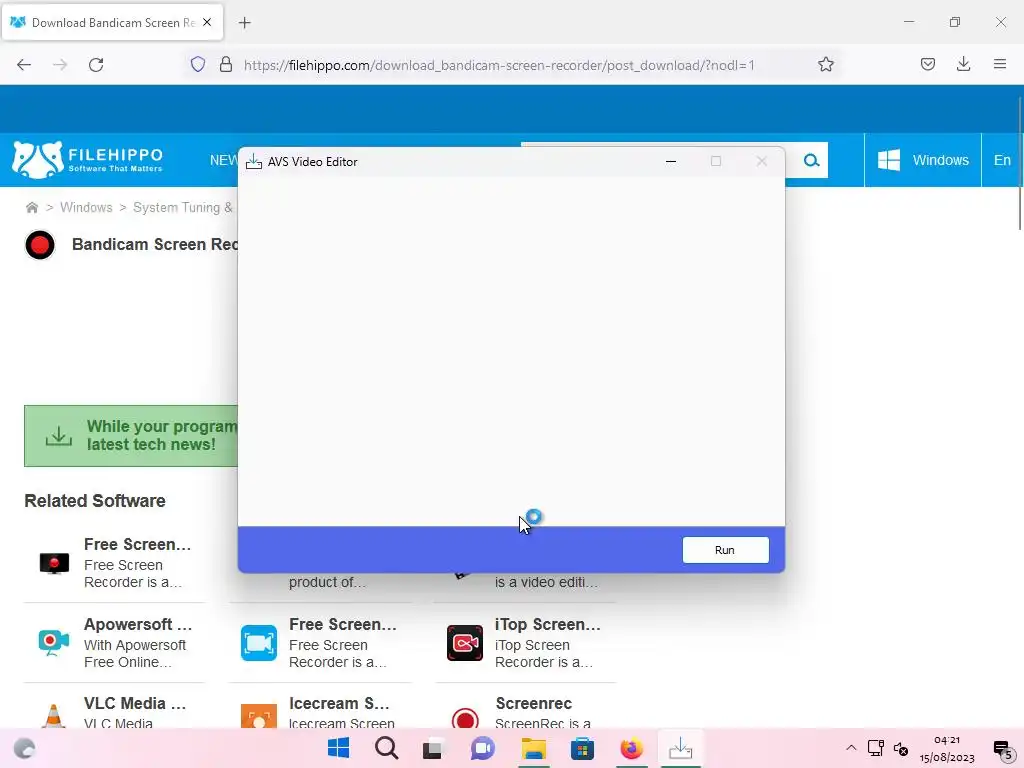Open tracking protection shield icon
This screenshot has height=768, width=1024.
(198, 64)
